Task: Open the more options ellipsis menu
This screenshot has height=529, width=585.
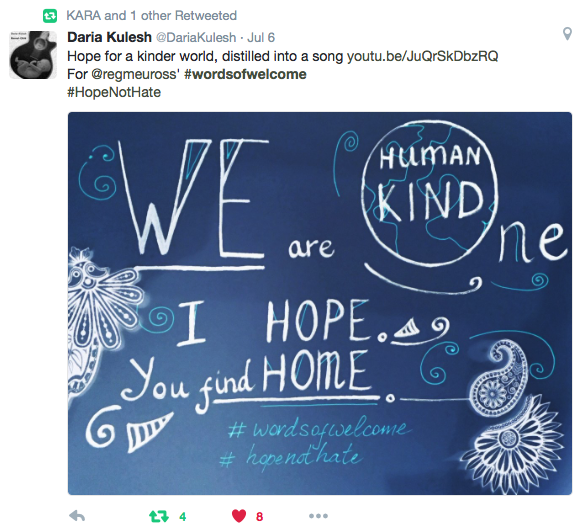Action: (318, 516)
